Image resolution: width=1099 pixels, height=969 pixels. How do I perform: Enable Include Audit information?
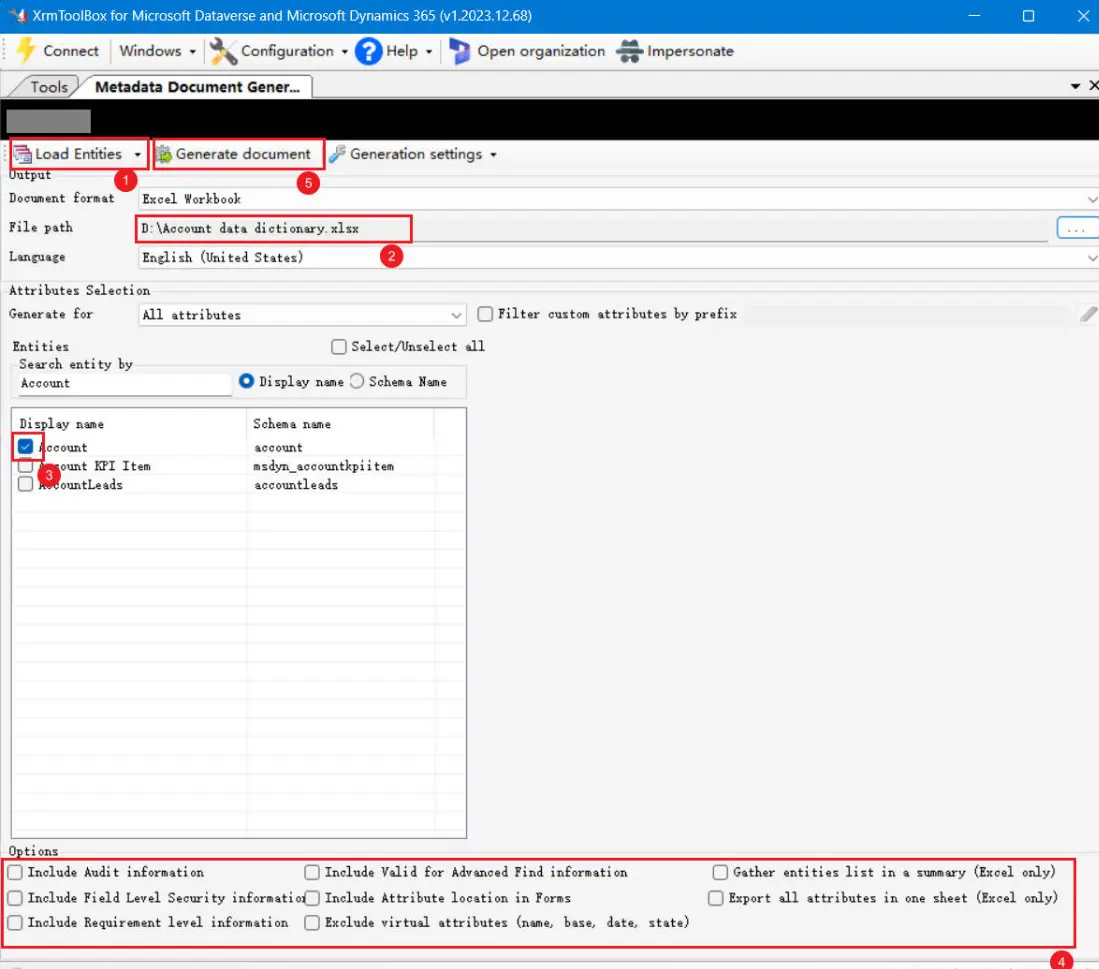point(15,871)
